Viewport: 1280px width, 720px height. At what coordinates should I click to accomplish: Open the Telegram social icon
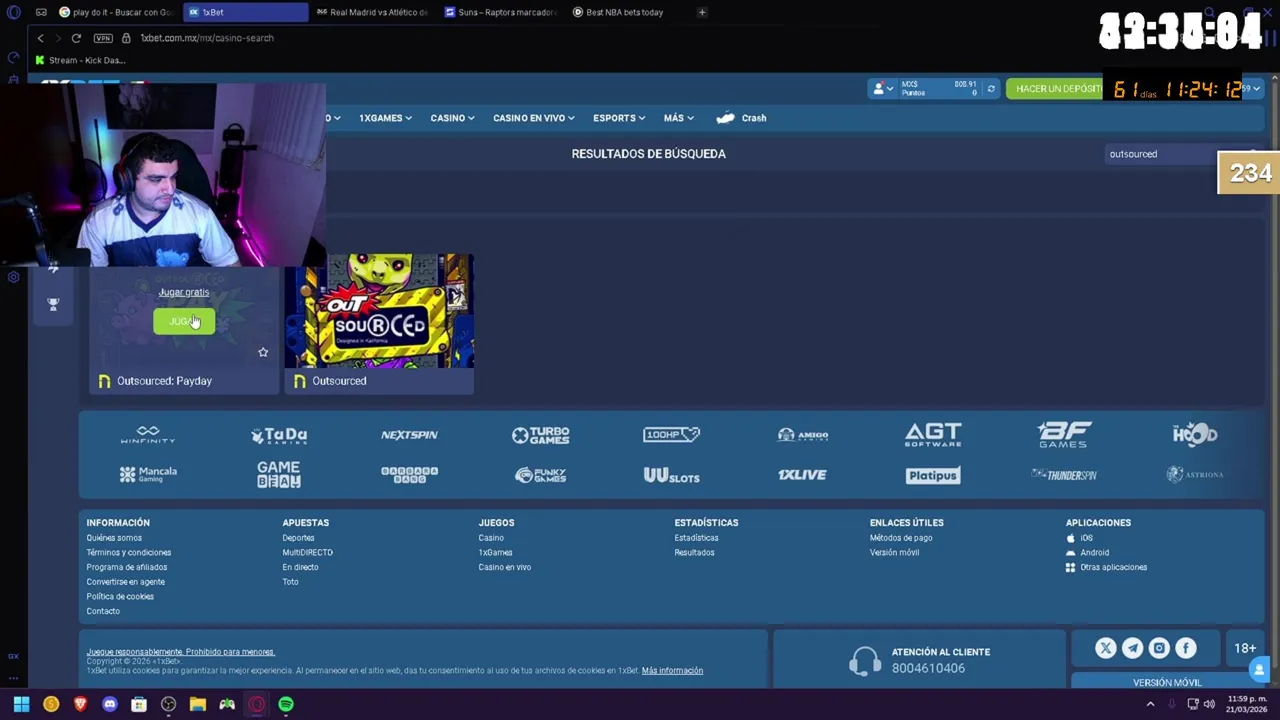1132,649
